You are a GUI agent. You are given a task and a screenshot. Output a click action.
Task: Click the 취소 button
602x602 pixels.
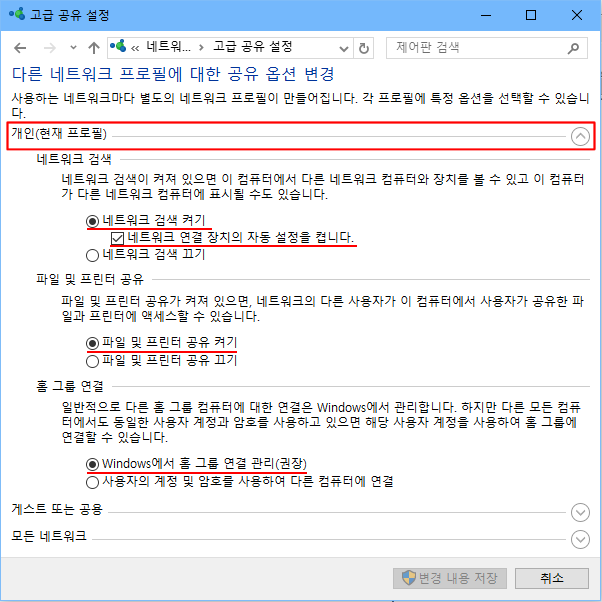552,578
